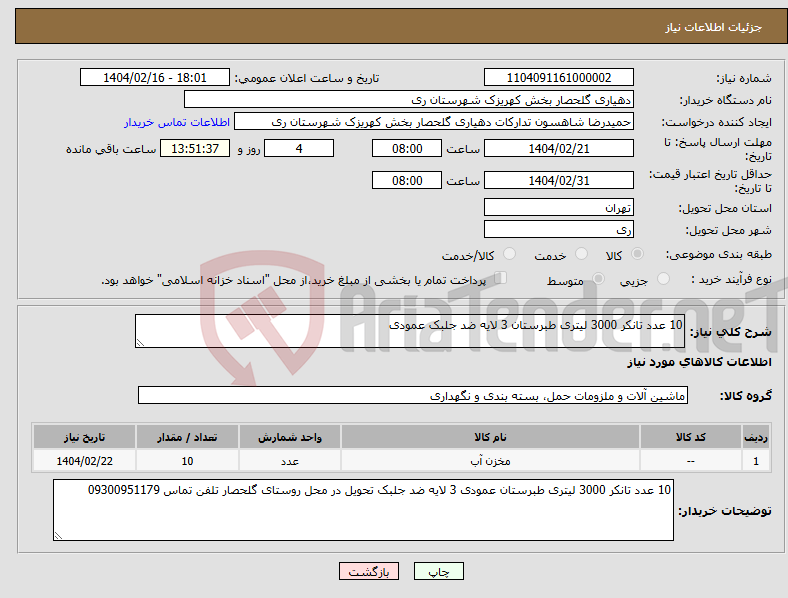Screen dimensions: 788x598
Task: Open the buyer contact information link
Action: point(177,122)
